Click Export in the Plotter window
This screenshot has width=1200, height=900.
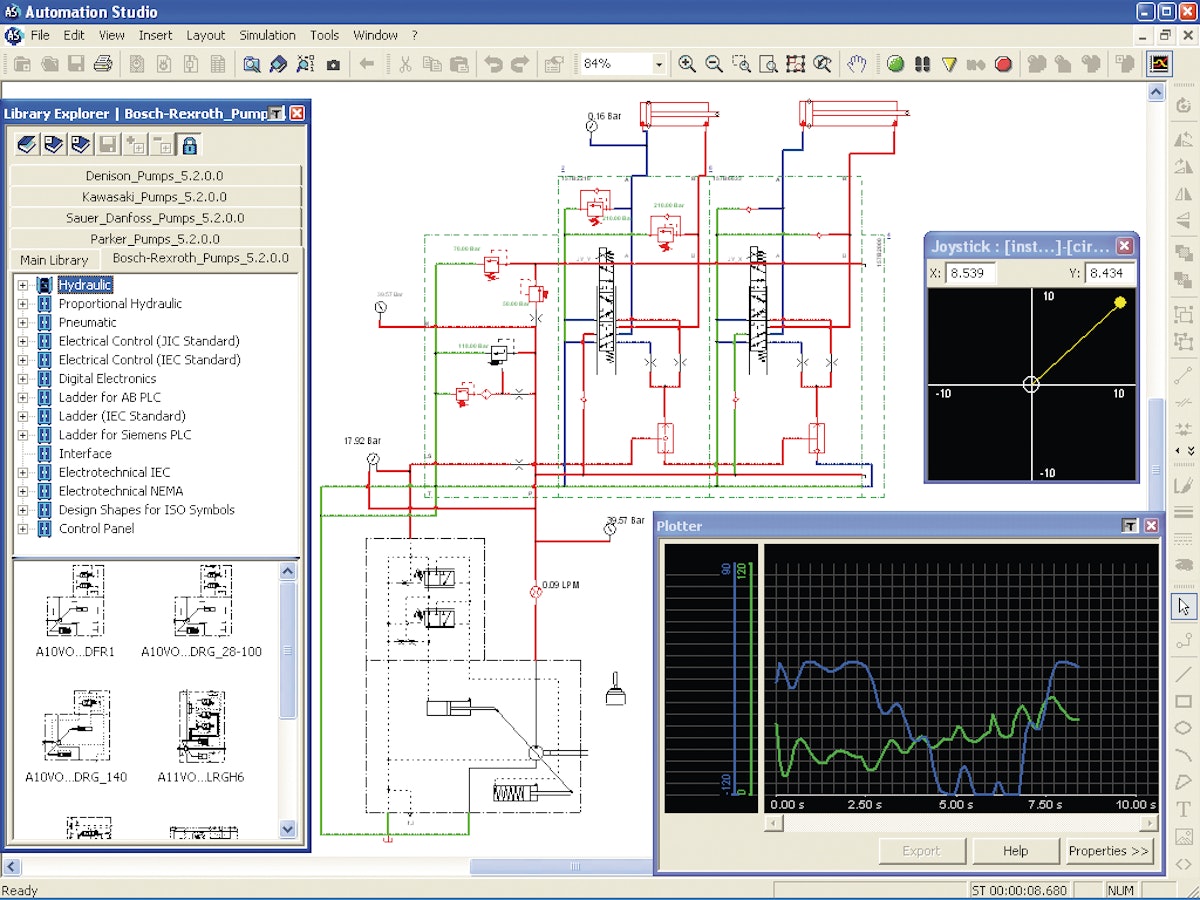(921, 851)
